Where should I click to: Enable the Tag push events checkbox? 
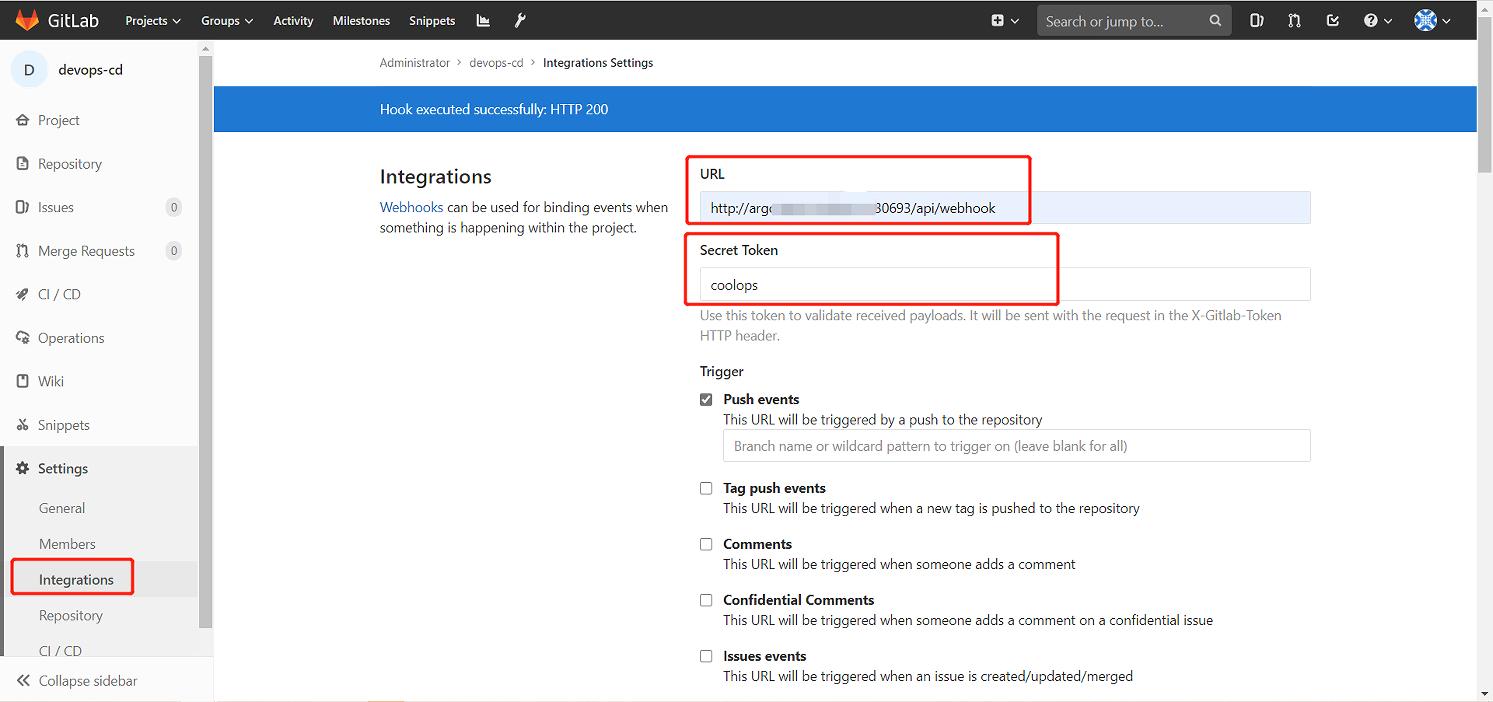(706, 488)
